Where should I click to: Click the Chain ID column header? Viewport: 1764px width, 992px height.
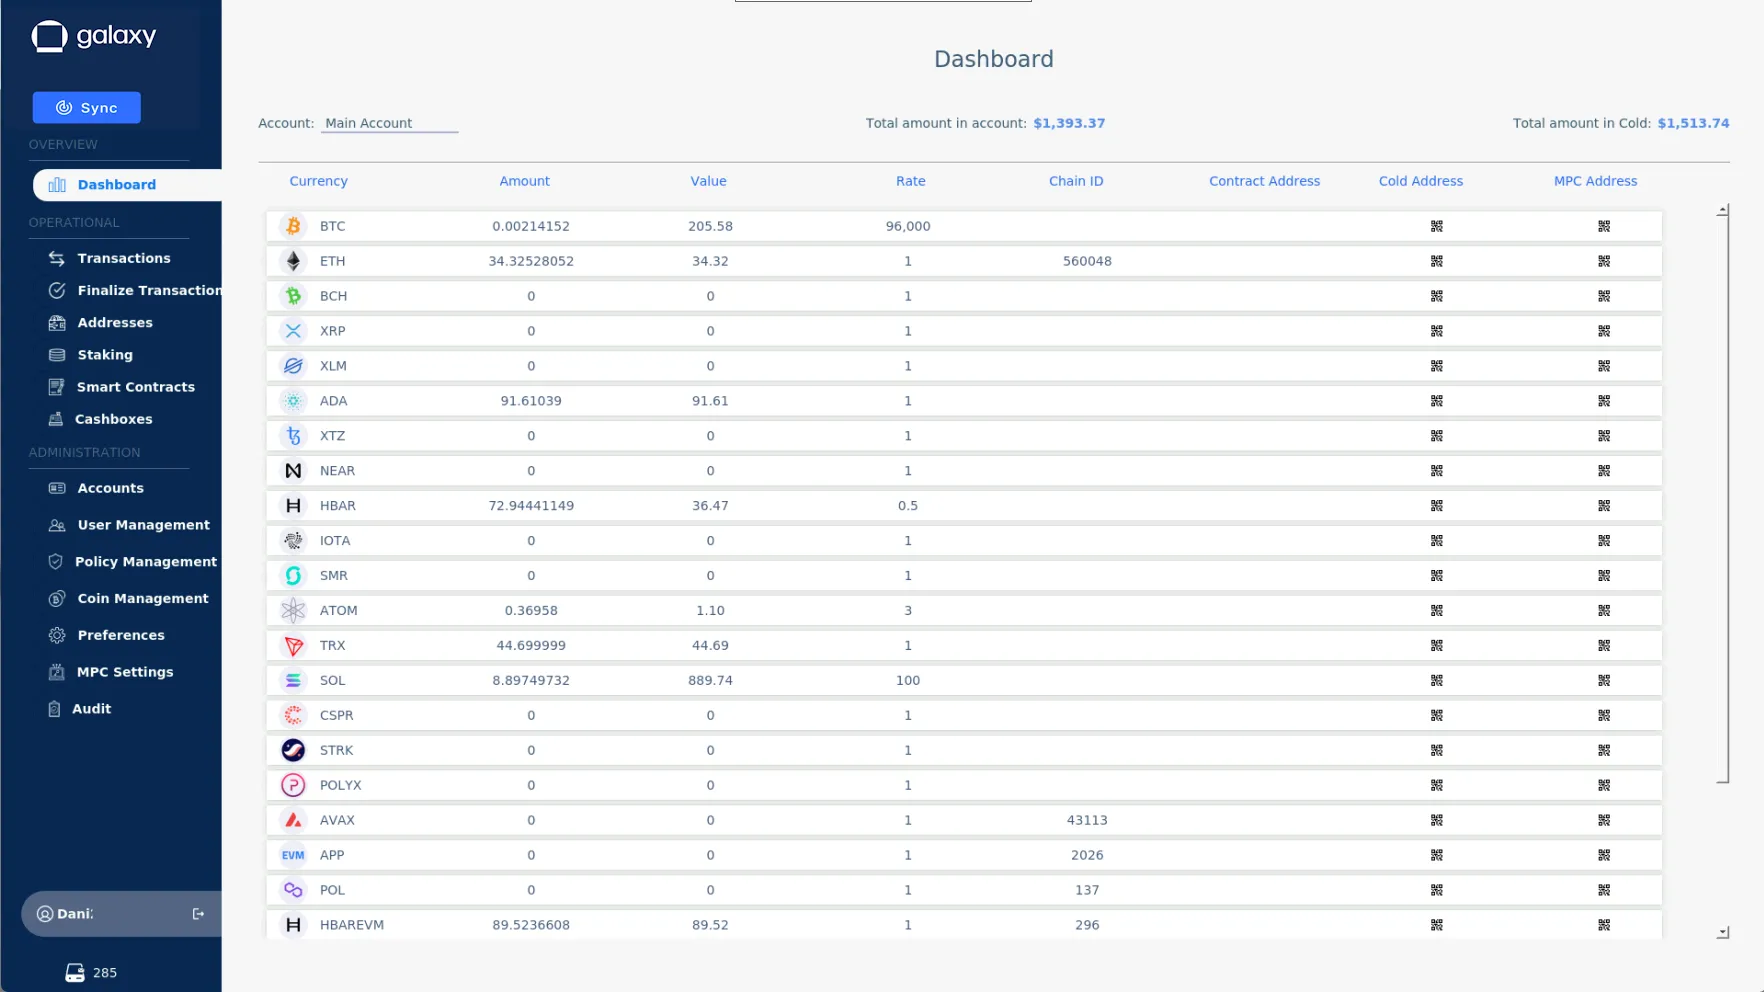tap(1076, 181)
